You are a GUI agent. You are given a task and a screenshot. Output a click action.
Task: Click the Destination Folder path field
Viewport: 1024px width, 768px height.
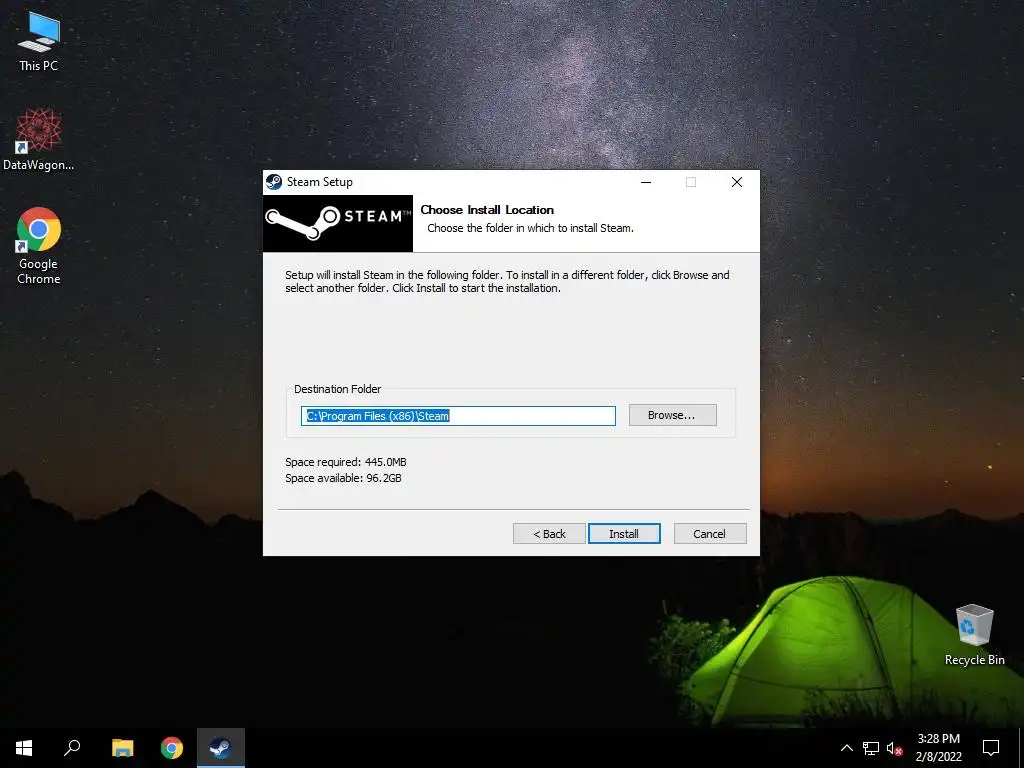click(458, 416)
